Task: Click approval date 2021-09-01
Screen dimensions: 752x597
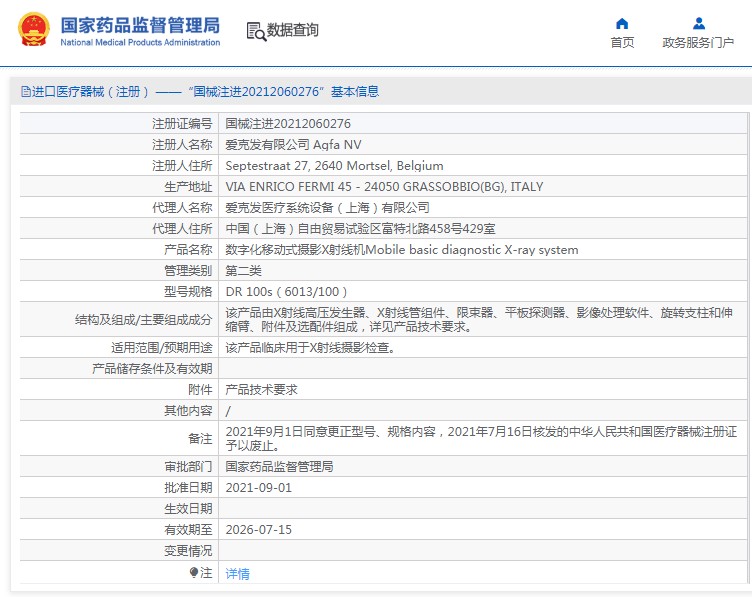Action: point(258,488)
